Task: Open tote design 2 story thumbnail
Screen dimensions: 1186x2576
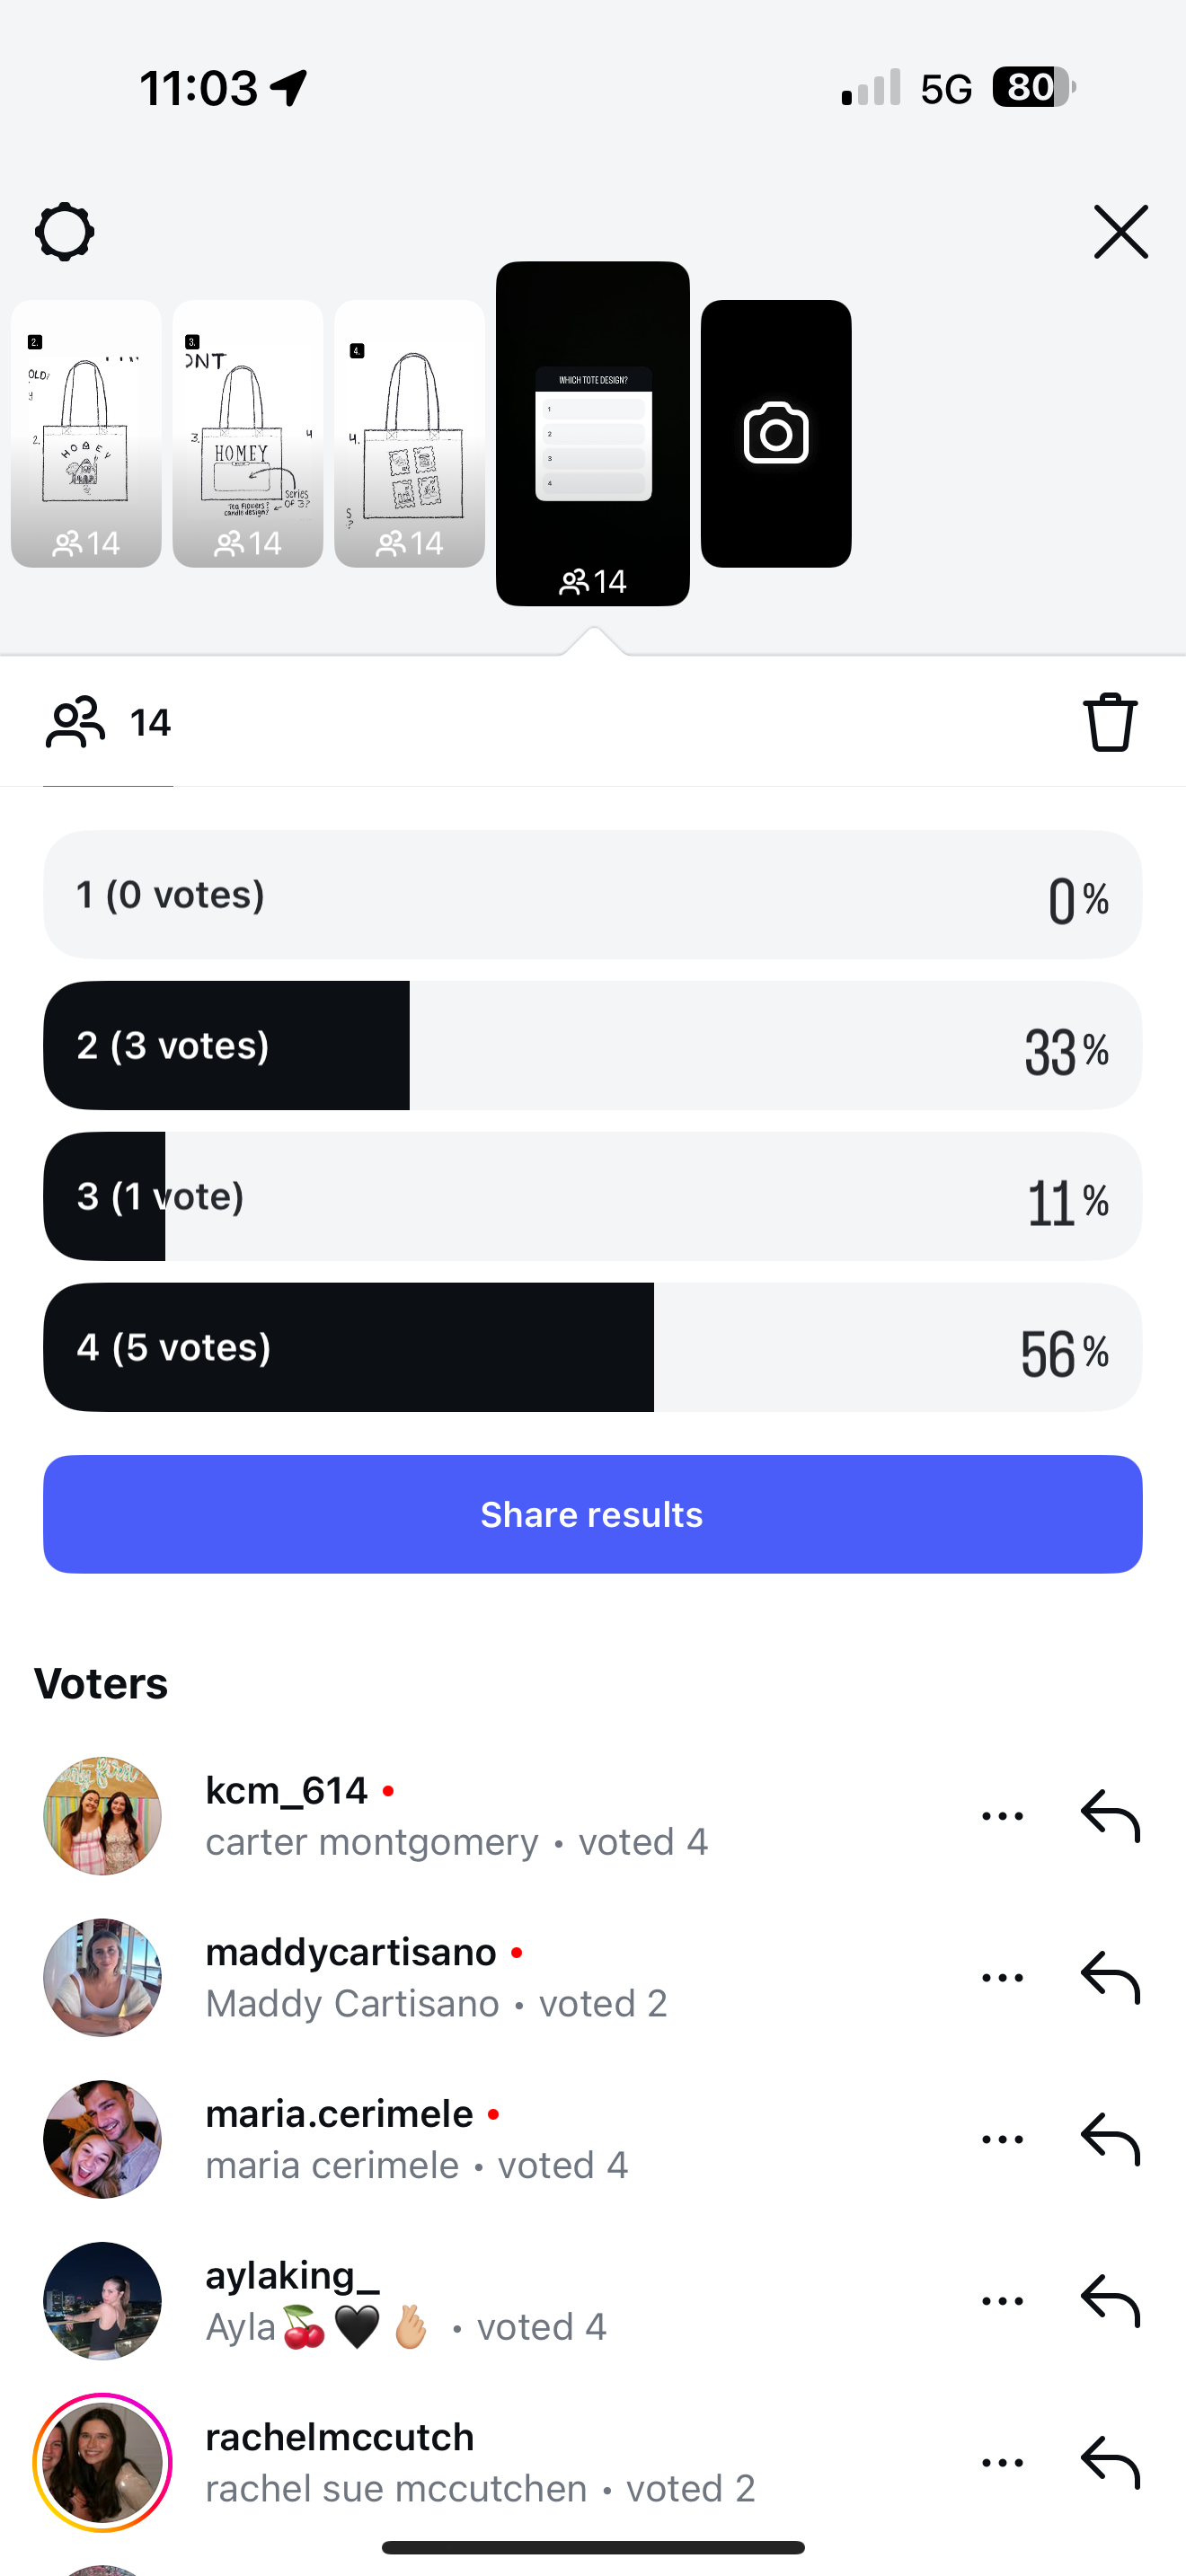Action: tap(86, 433)
